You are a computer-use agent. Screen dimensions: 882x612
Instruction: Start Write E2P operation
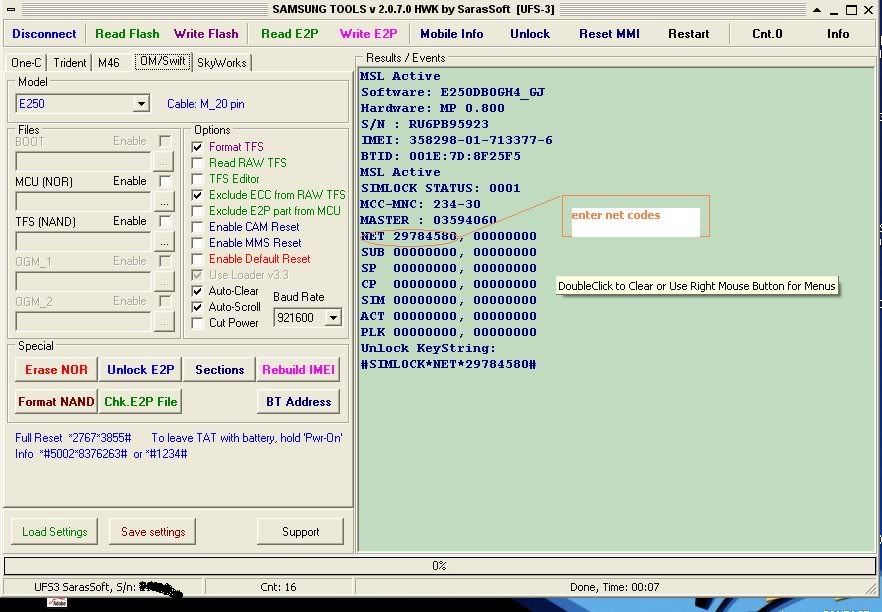tap(368, 34)
